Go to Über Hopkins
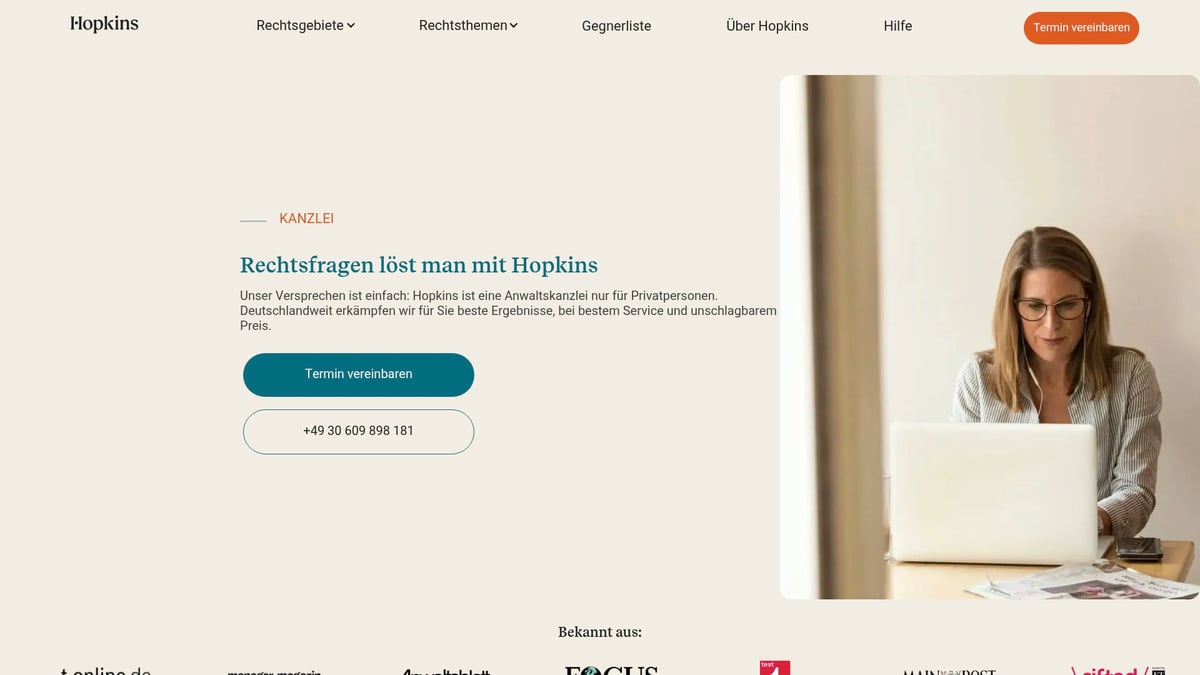The height and width of the screenshot is (675, 1200). (x=767, y=26)
